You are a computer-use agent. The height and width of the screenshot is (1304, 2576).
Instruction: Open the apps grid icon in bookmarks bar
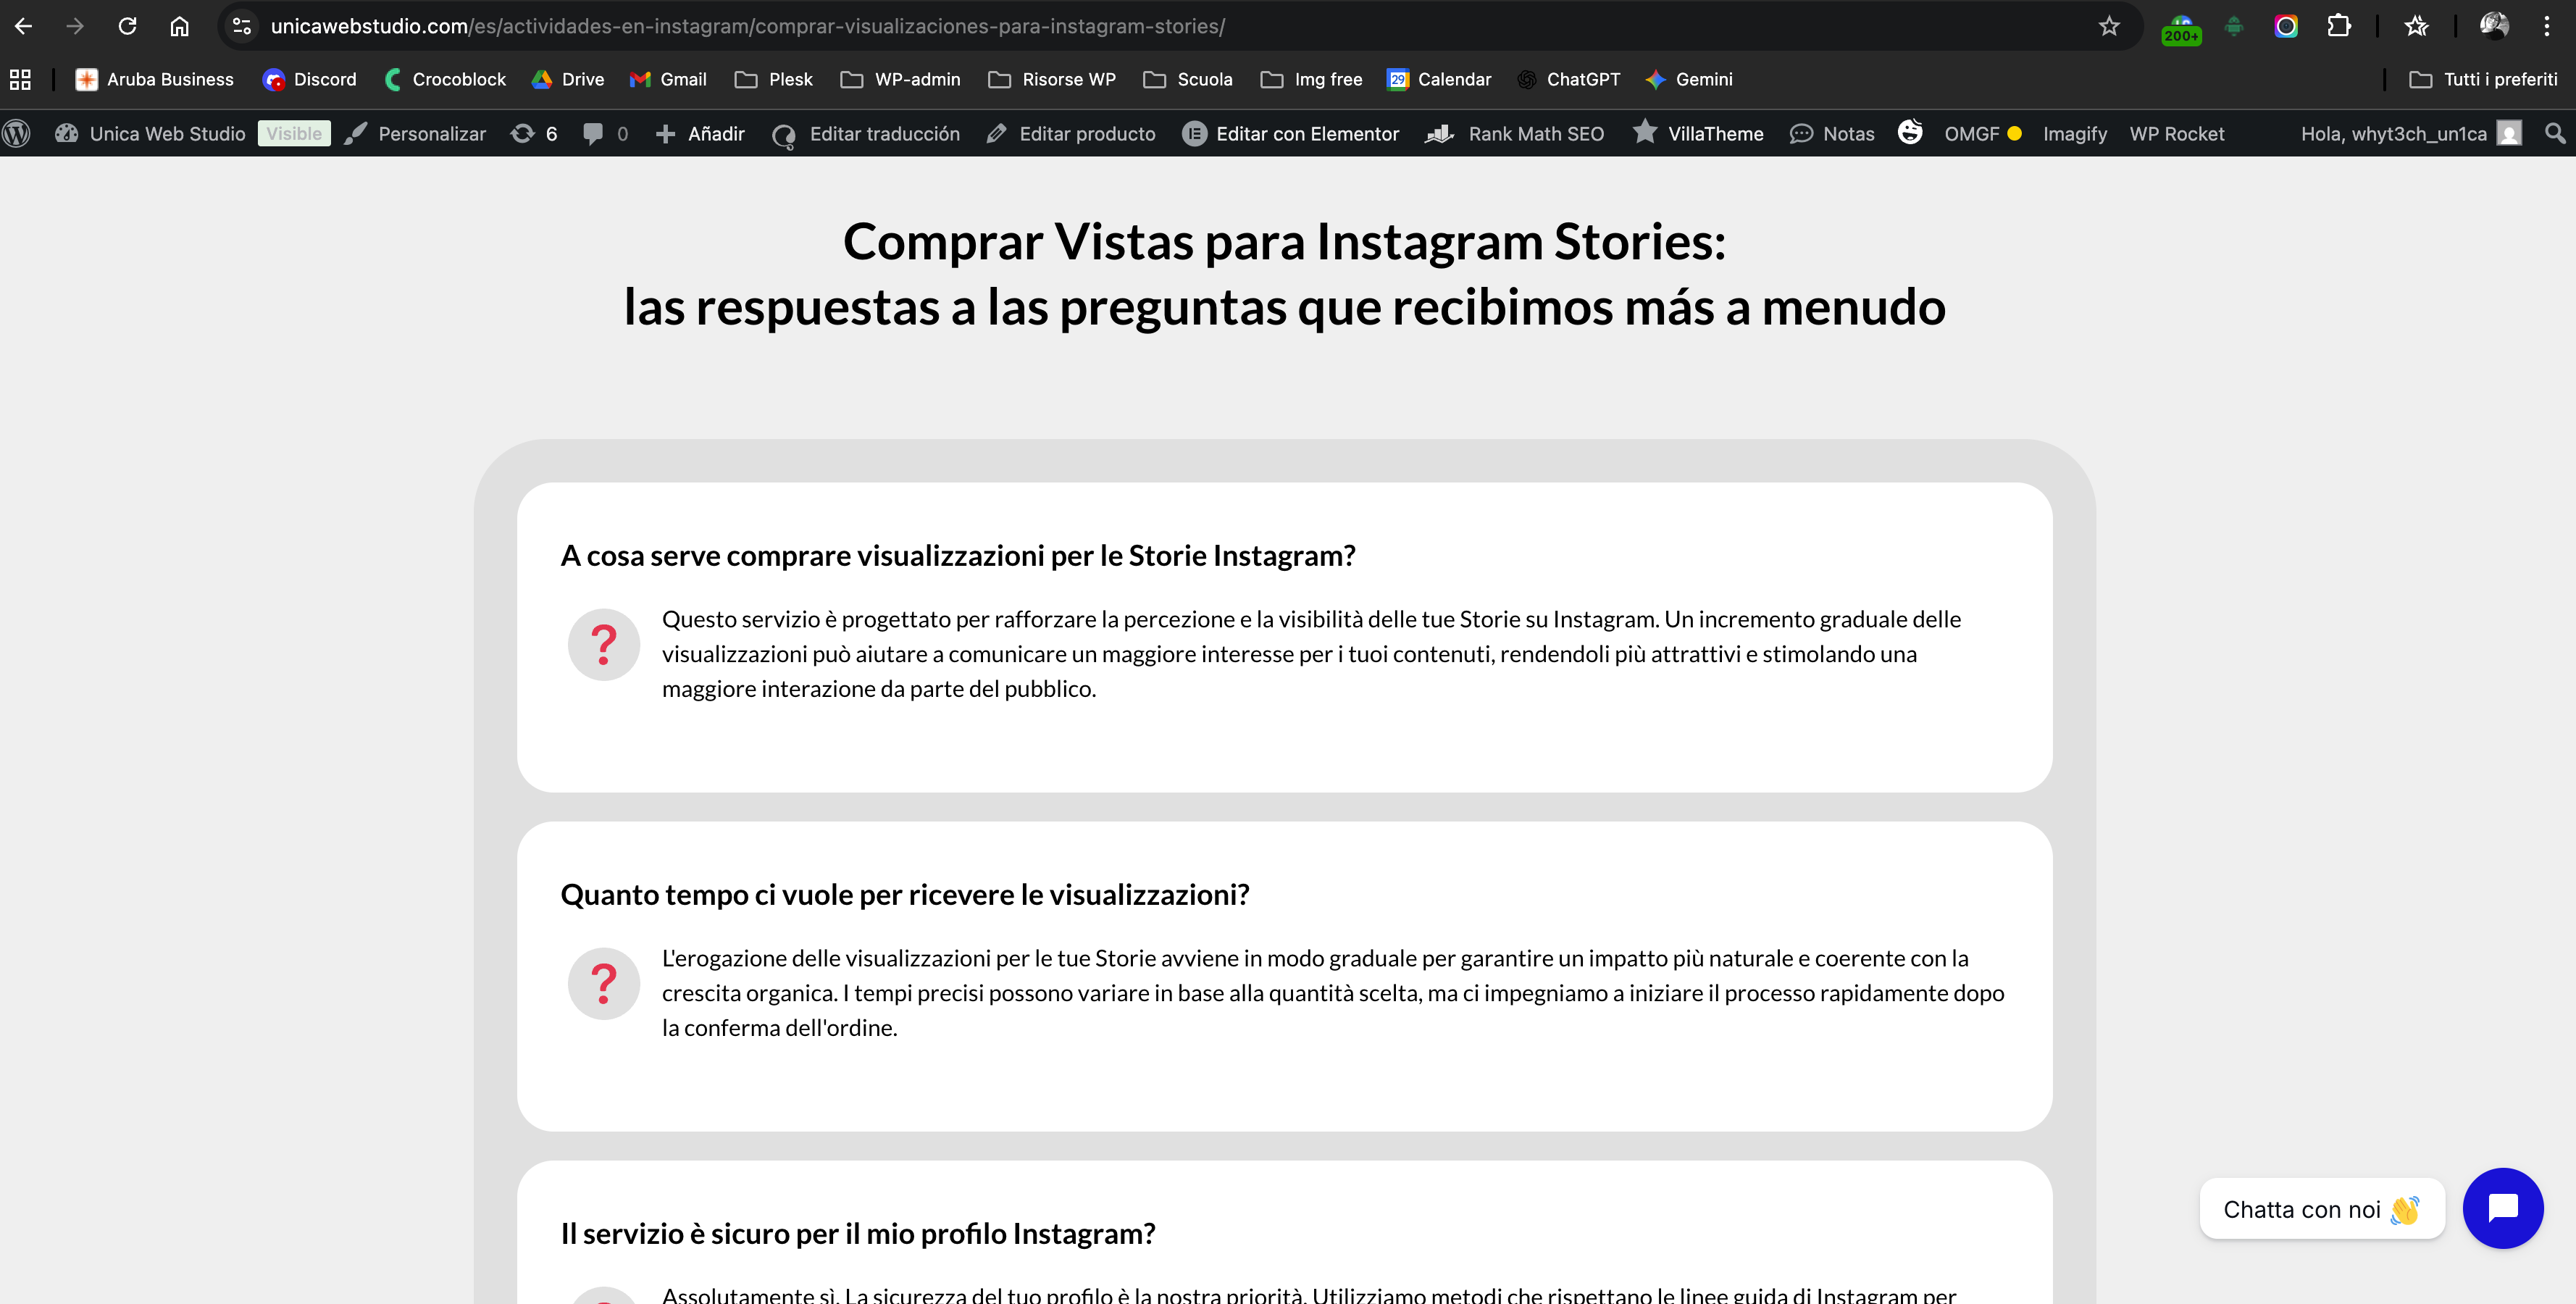[x=20, y=79]
